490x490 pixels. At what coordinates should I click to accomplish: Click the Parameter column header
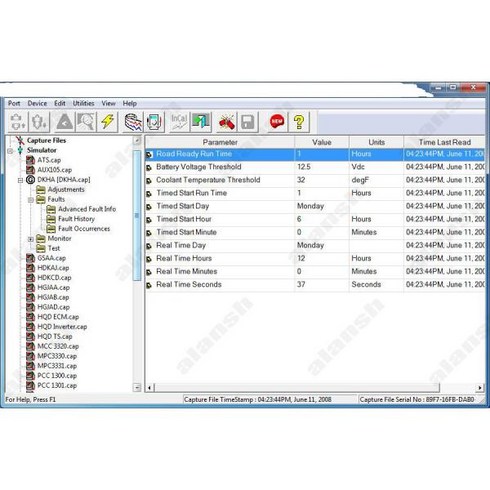coord(220,142)
